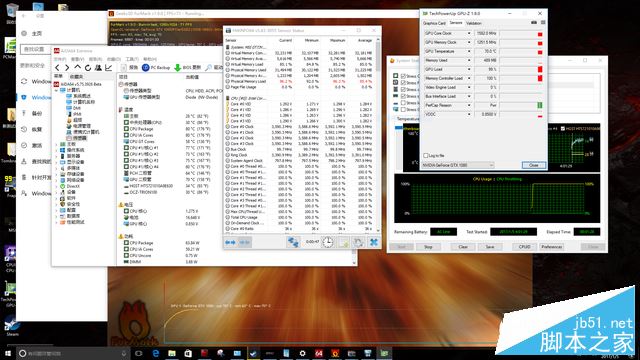Screen dimensions: 640x360
Task: Open Task View on taskbar
Action: click(139, 353)
